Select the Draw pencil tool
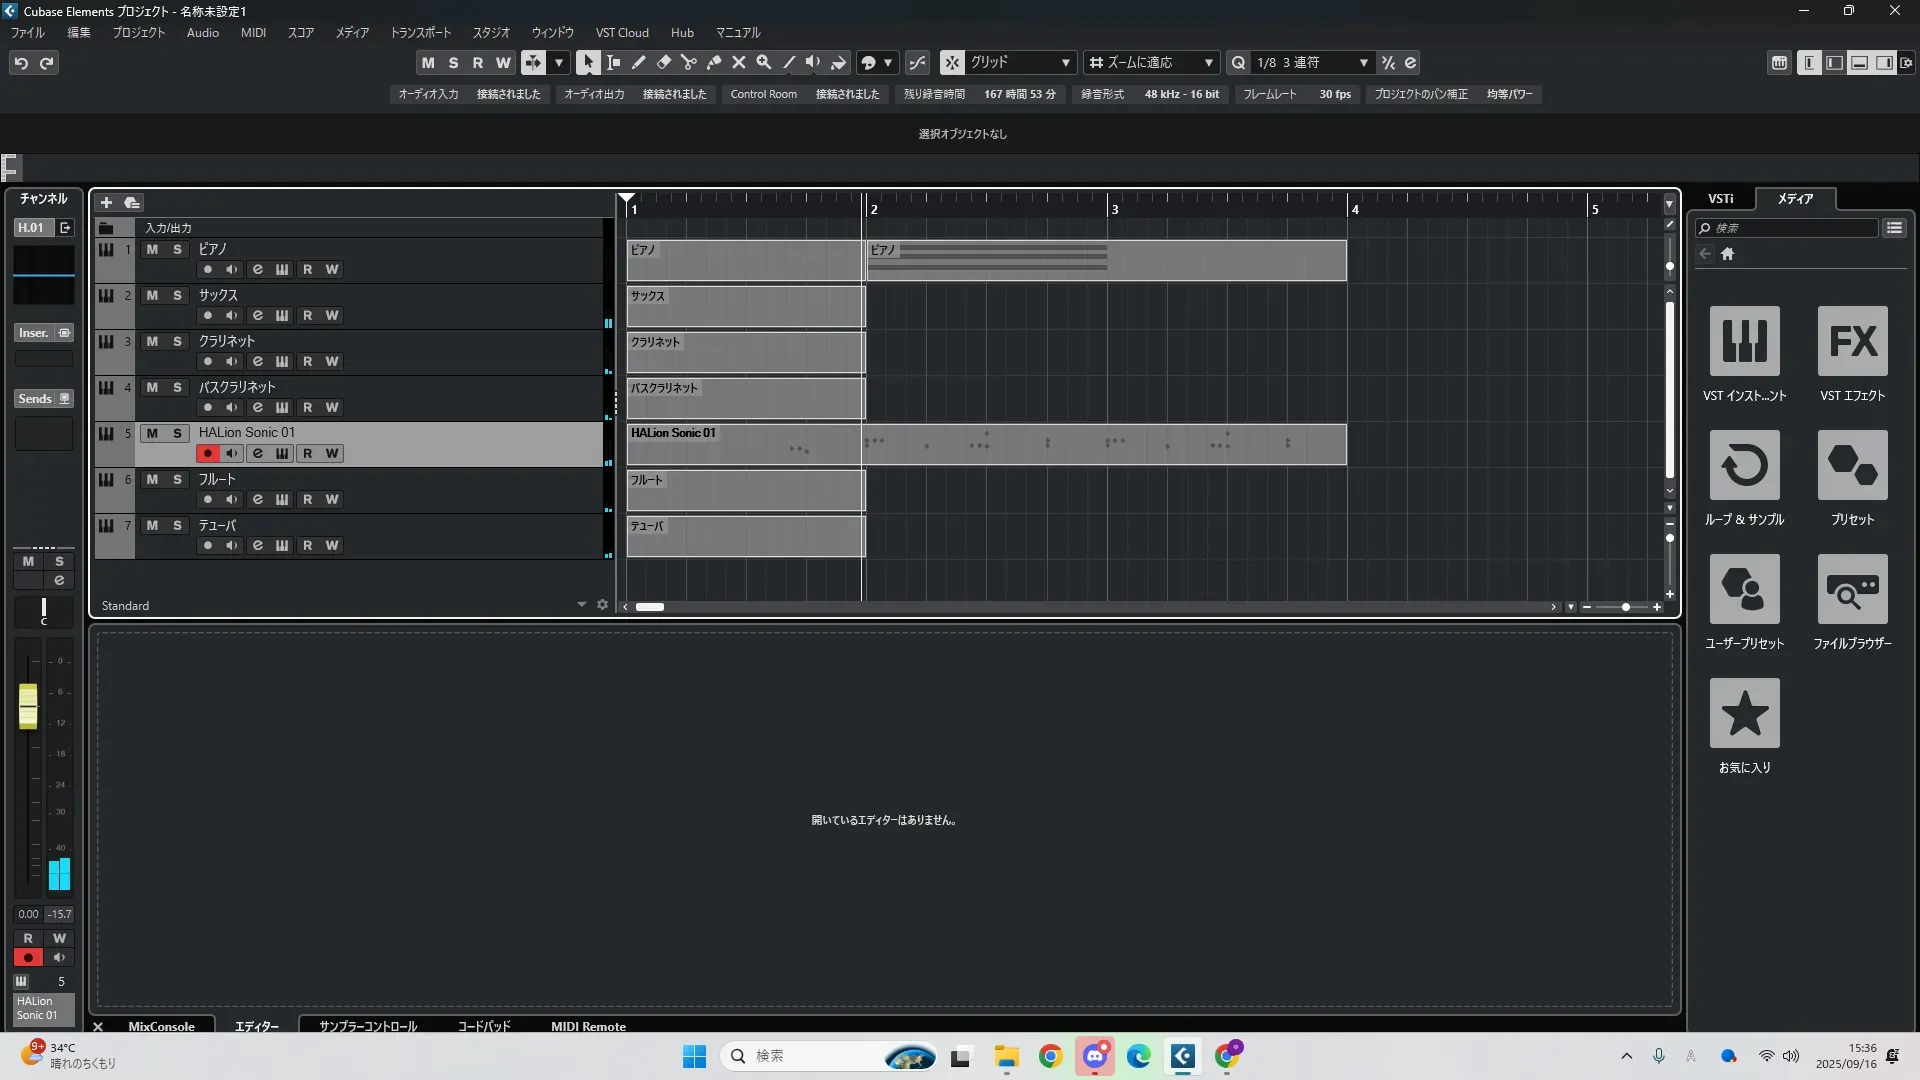 coord(638,63)
